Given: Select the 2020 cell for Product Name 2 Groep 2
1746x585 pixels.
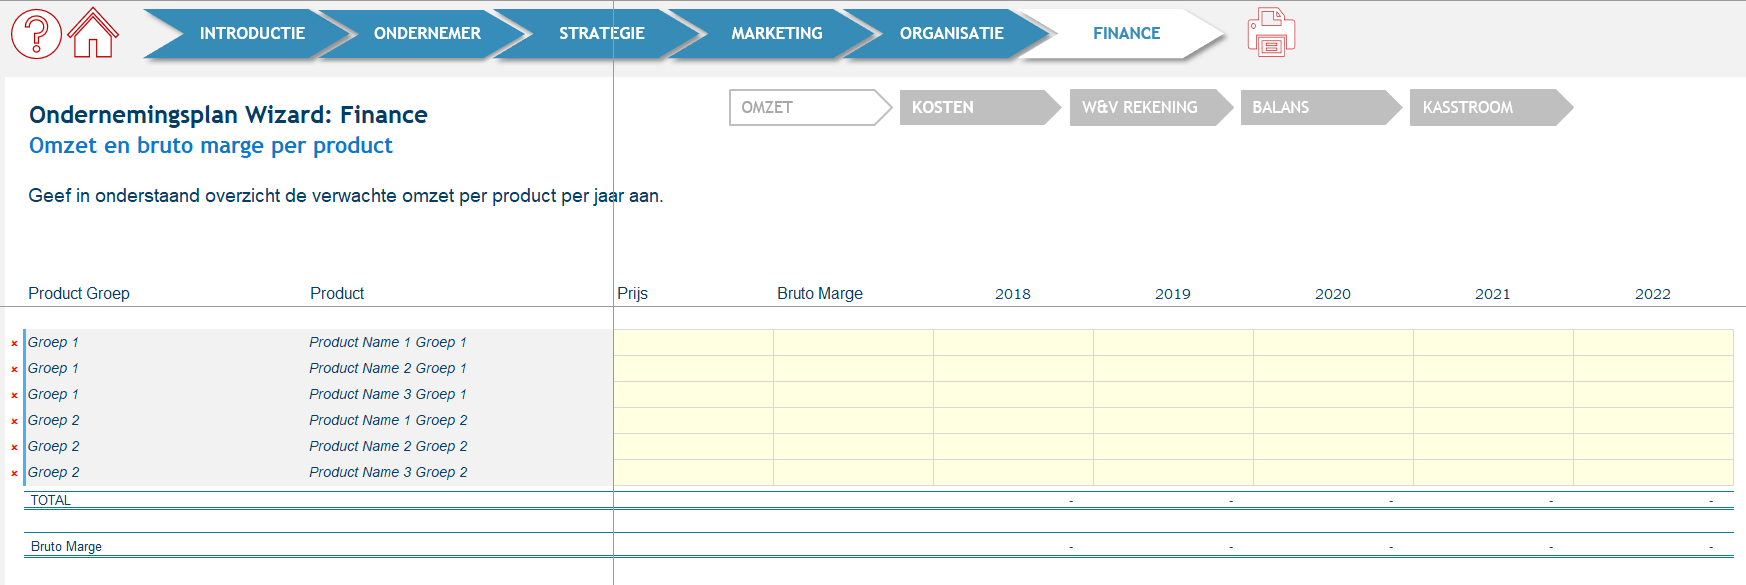Looking at the screenshot, I should (1334, 446).
